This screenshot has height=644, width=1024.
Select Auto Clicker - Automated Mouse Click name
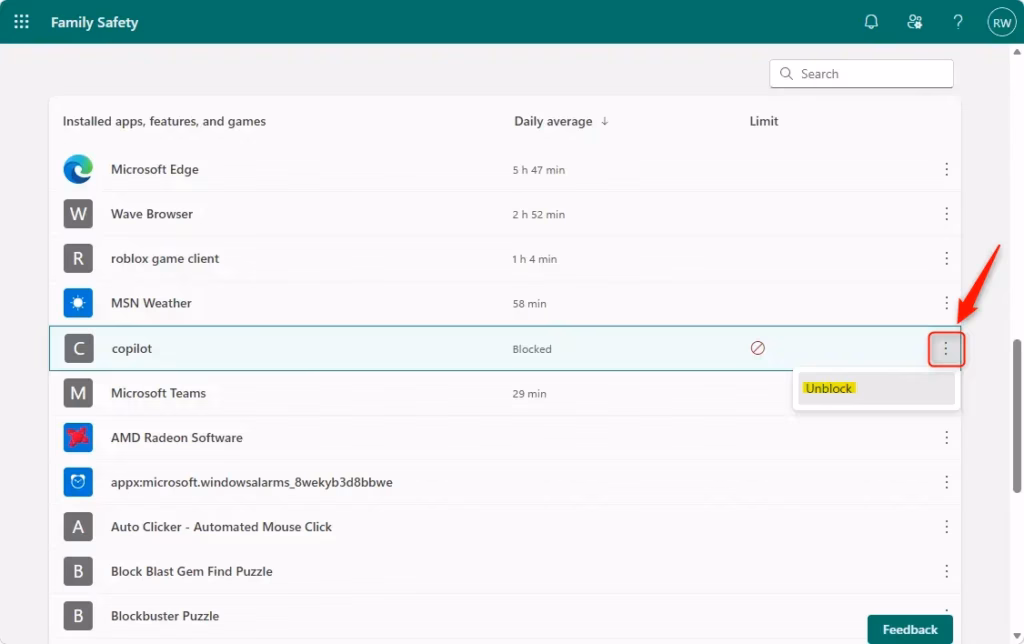coord(221,526)
